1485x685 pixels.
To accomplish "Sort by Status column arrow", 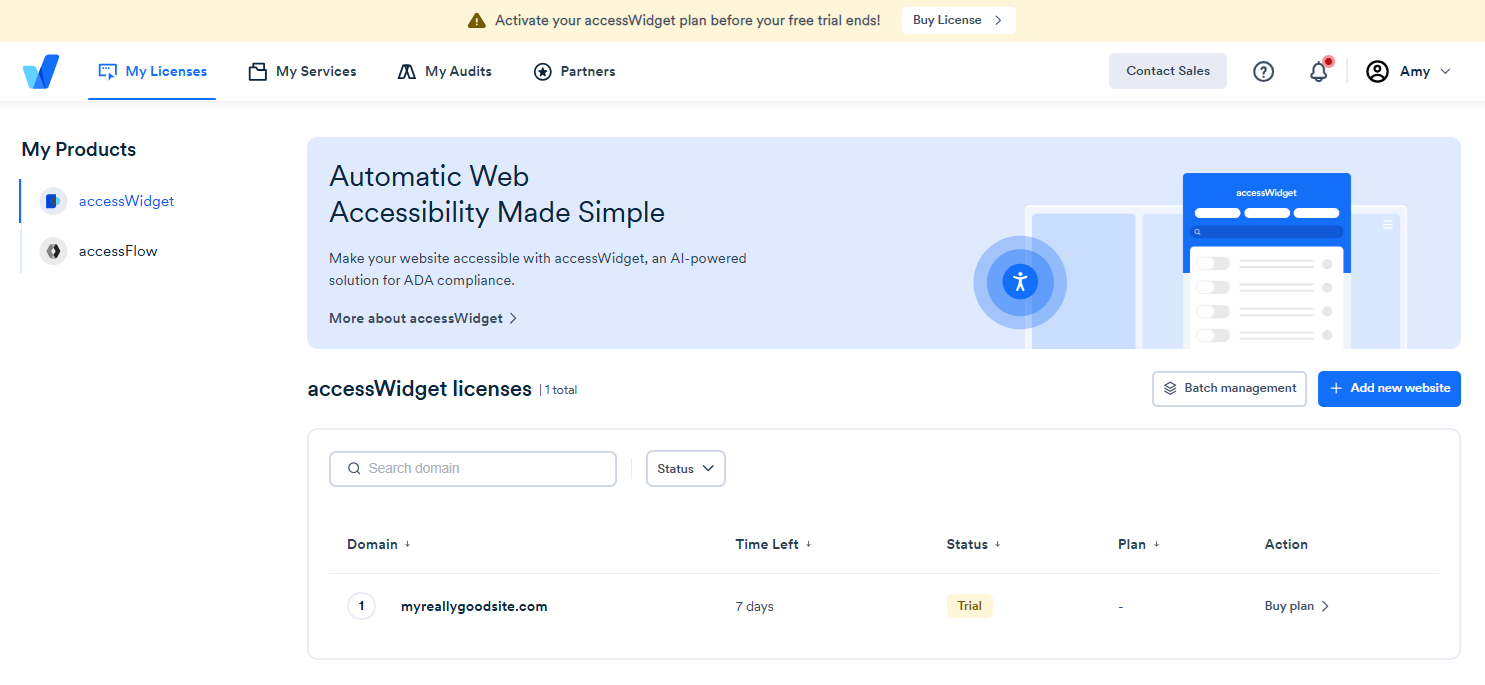I will (x=997, y=545).
